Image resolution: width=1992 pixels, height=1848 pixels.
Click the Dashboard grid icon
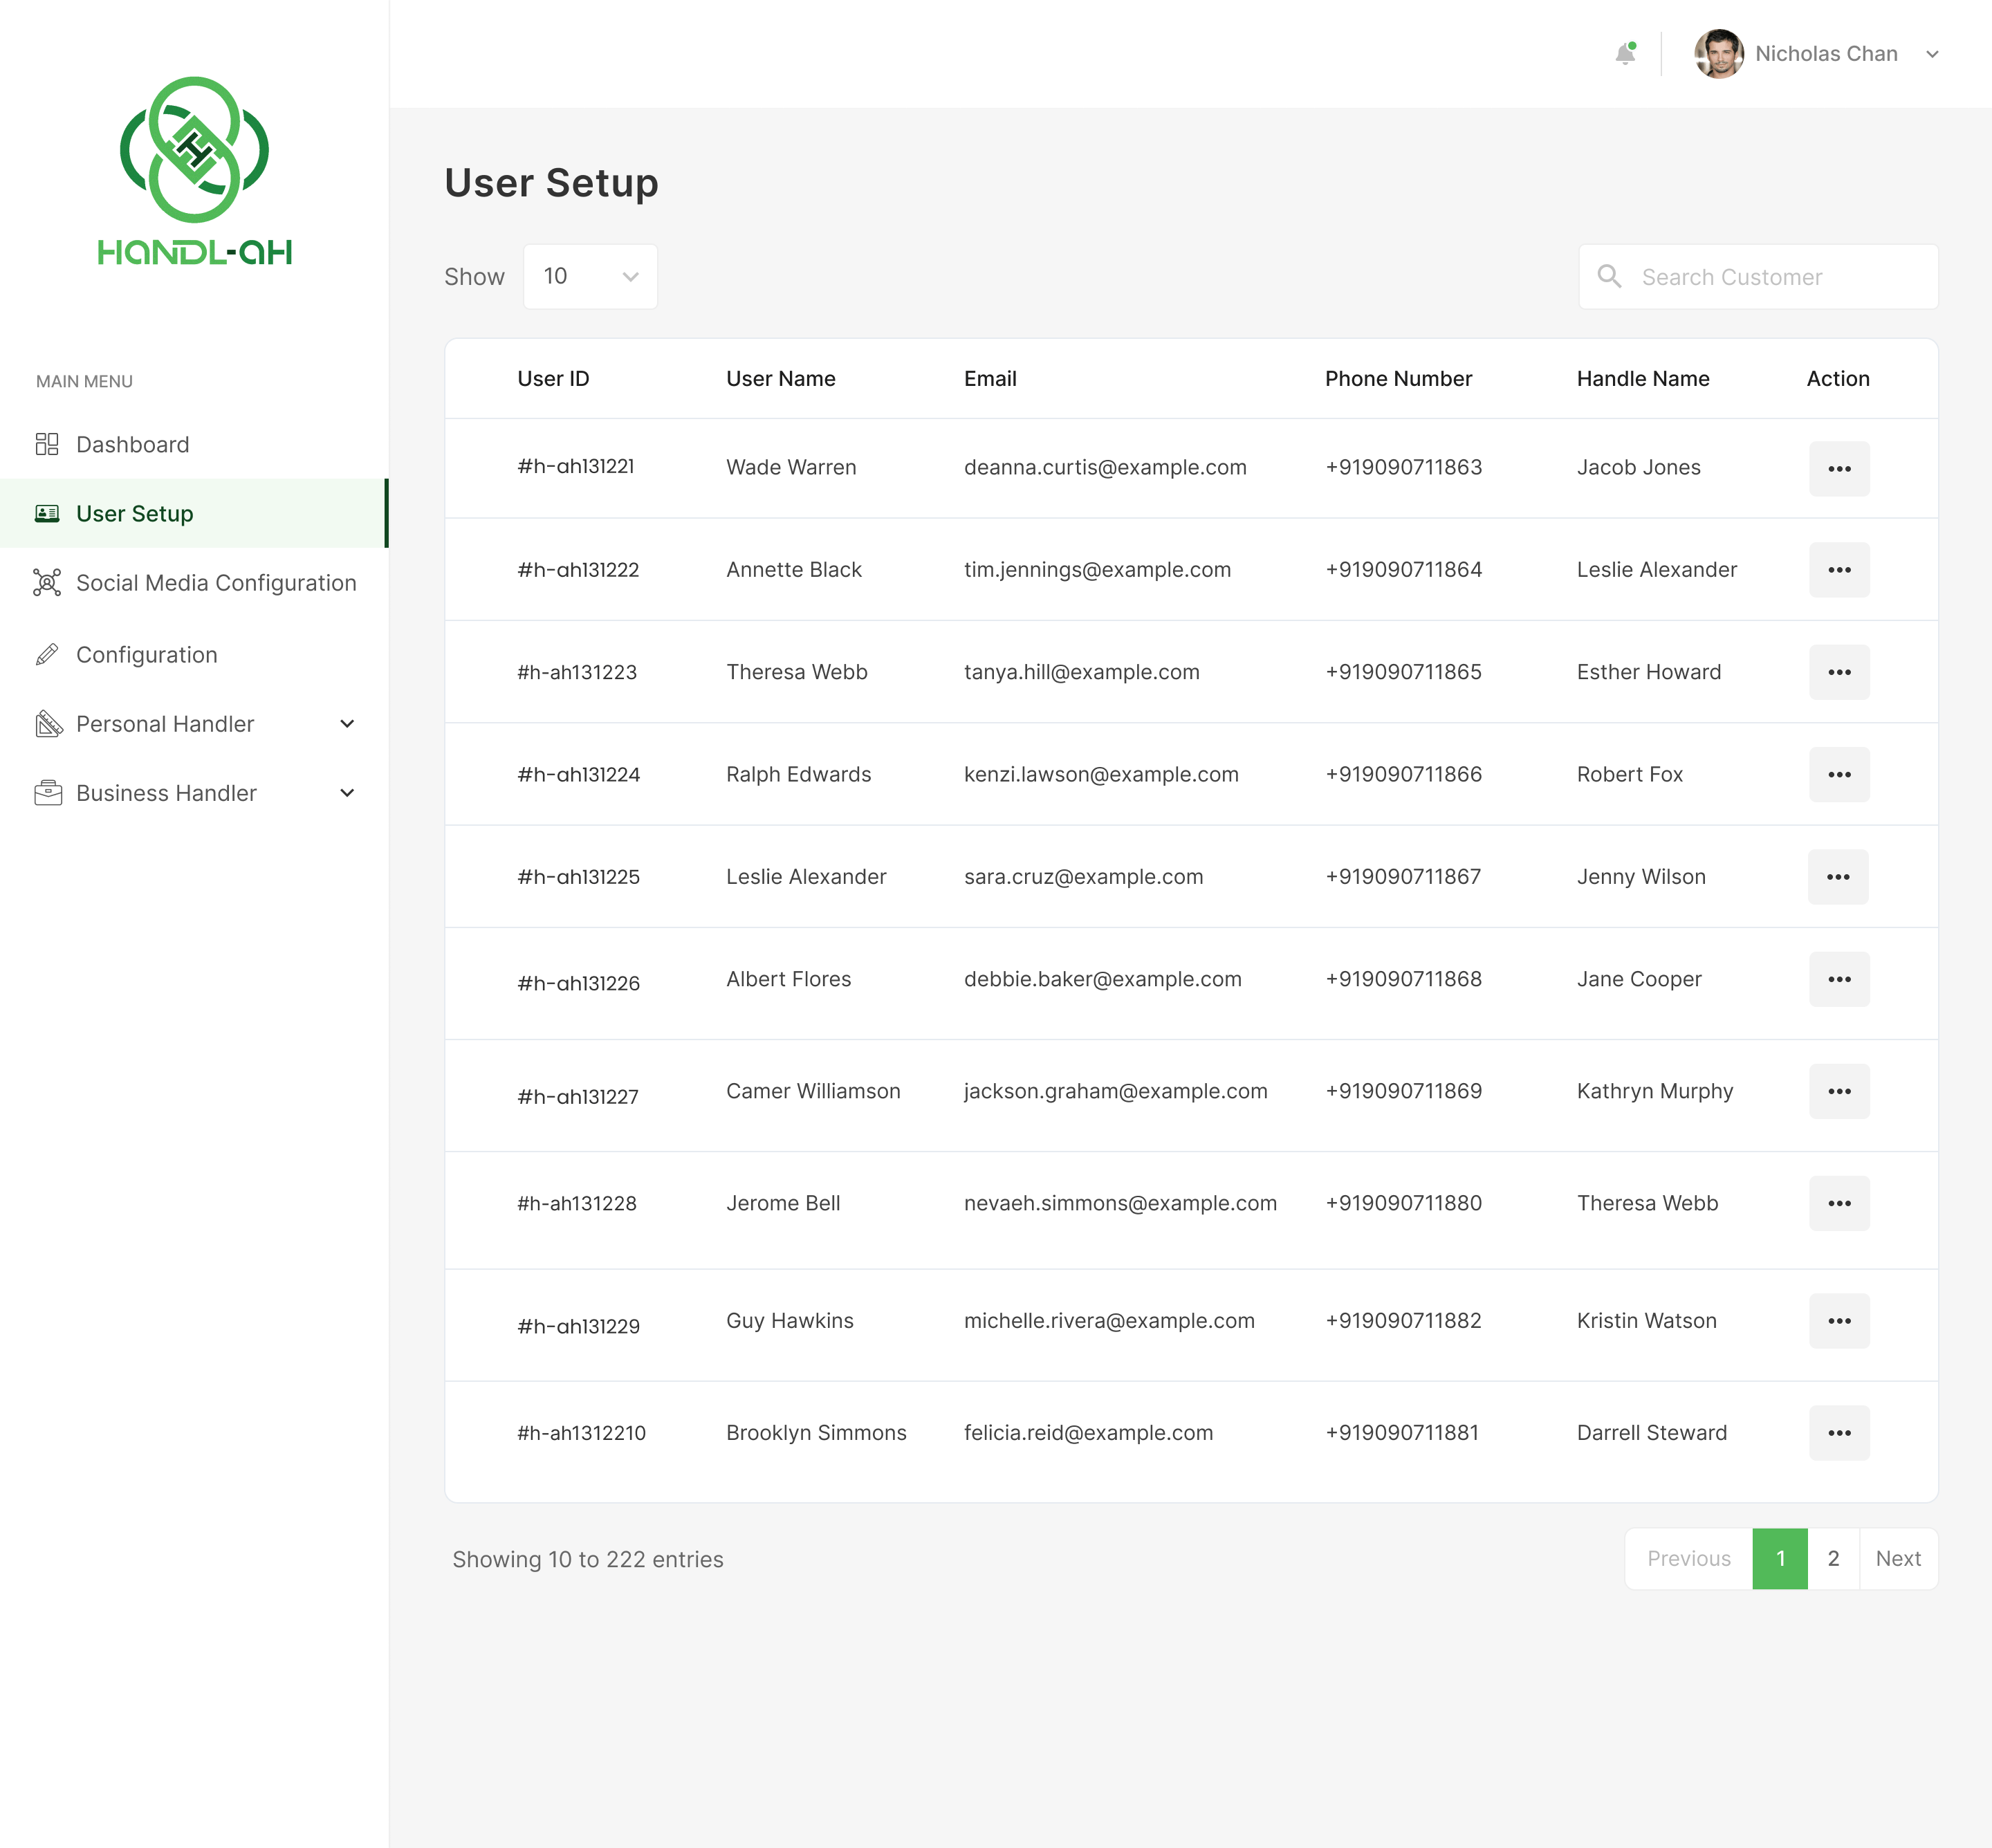click(47, 444)
